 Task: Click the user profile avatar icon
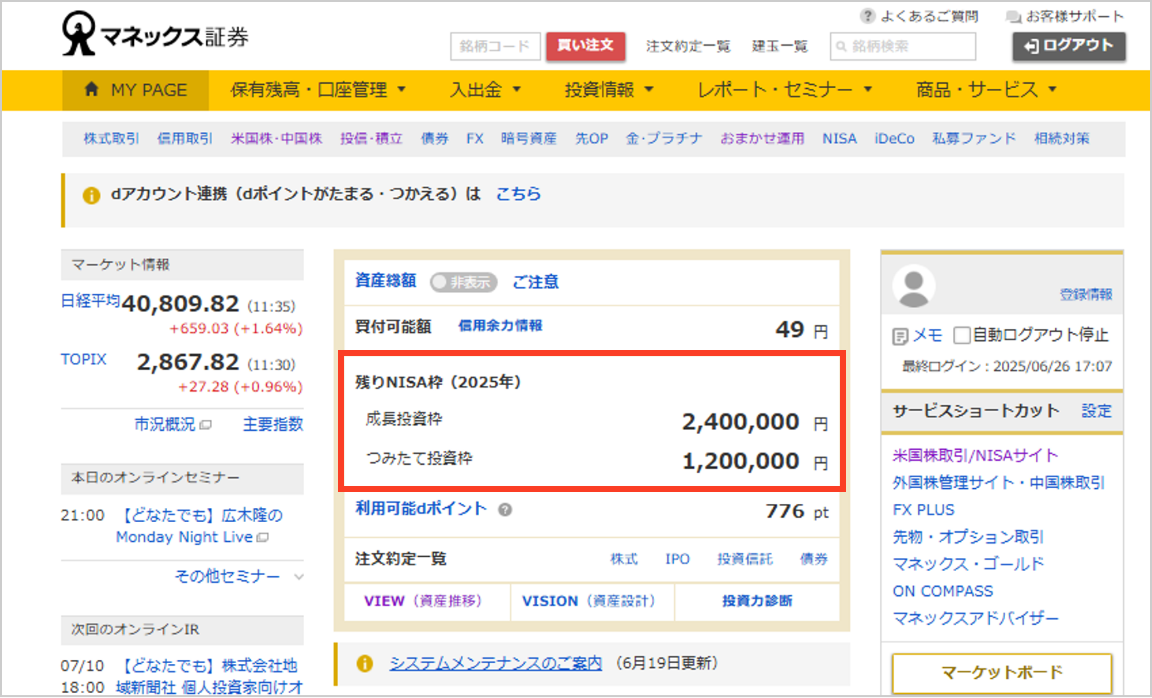coord(912,286)
